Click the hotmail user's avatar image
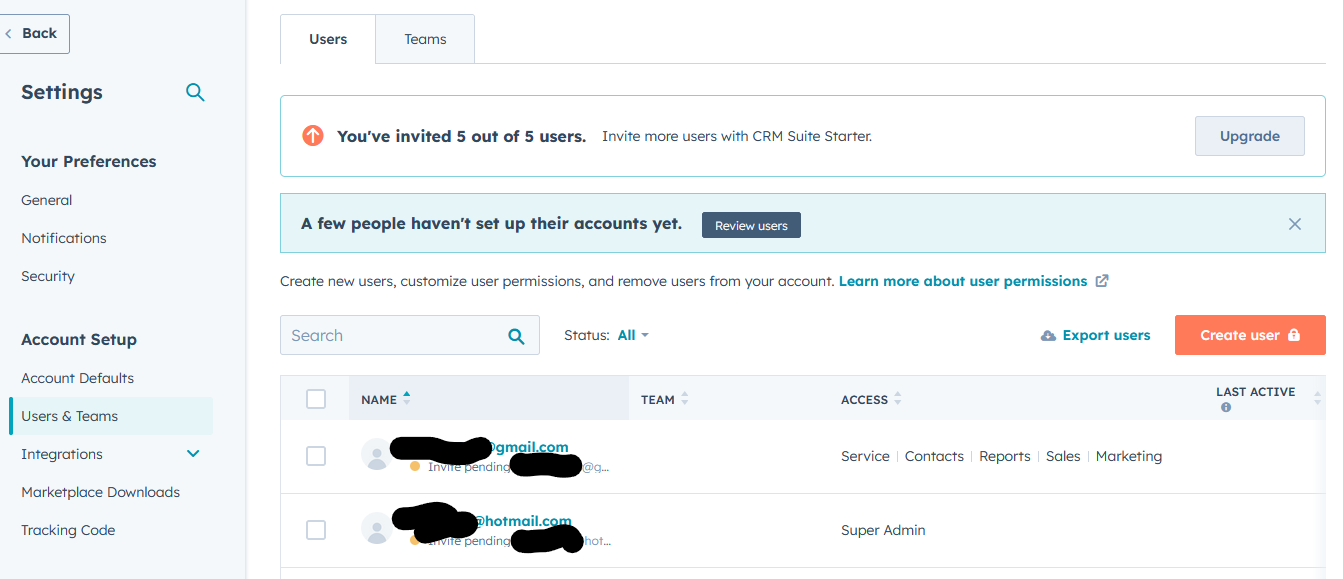This screenshot has width=1343, height=579. [x=375, y=529]
